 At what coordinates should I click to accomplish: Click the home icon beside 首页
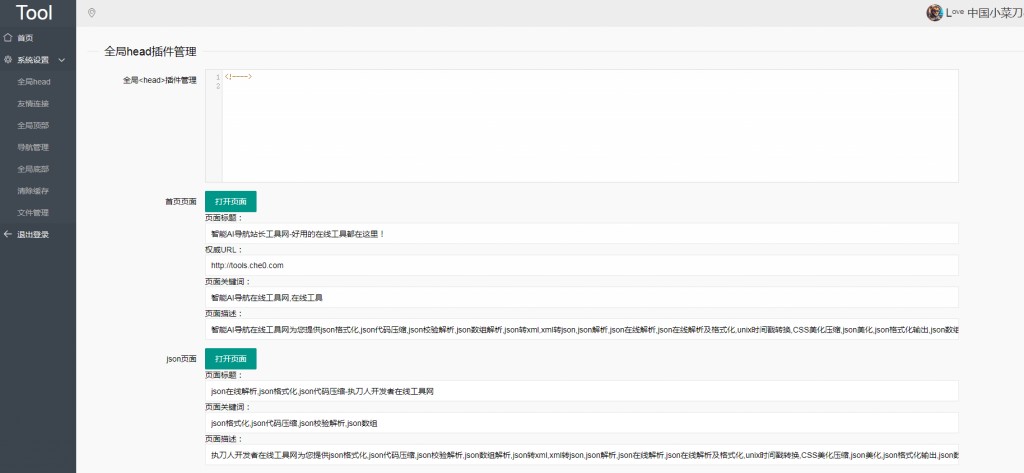(x=8, y=38)
